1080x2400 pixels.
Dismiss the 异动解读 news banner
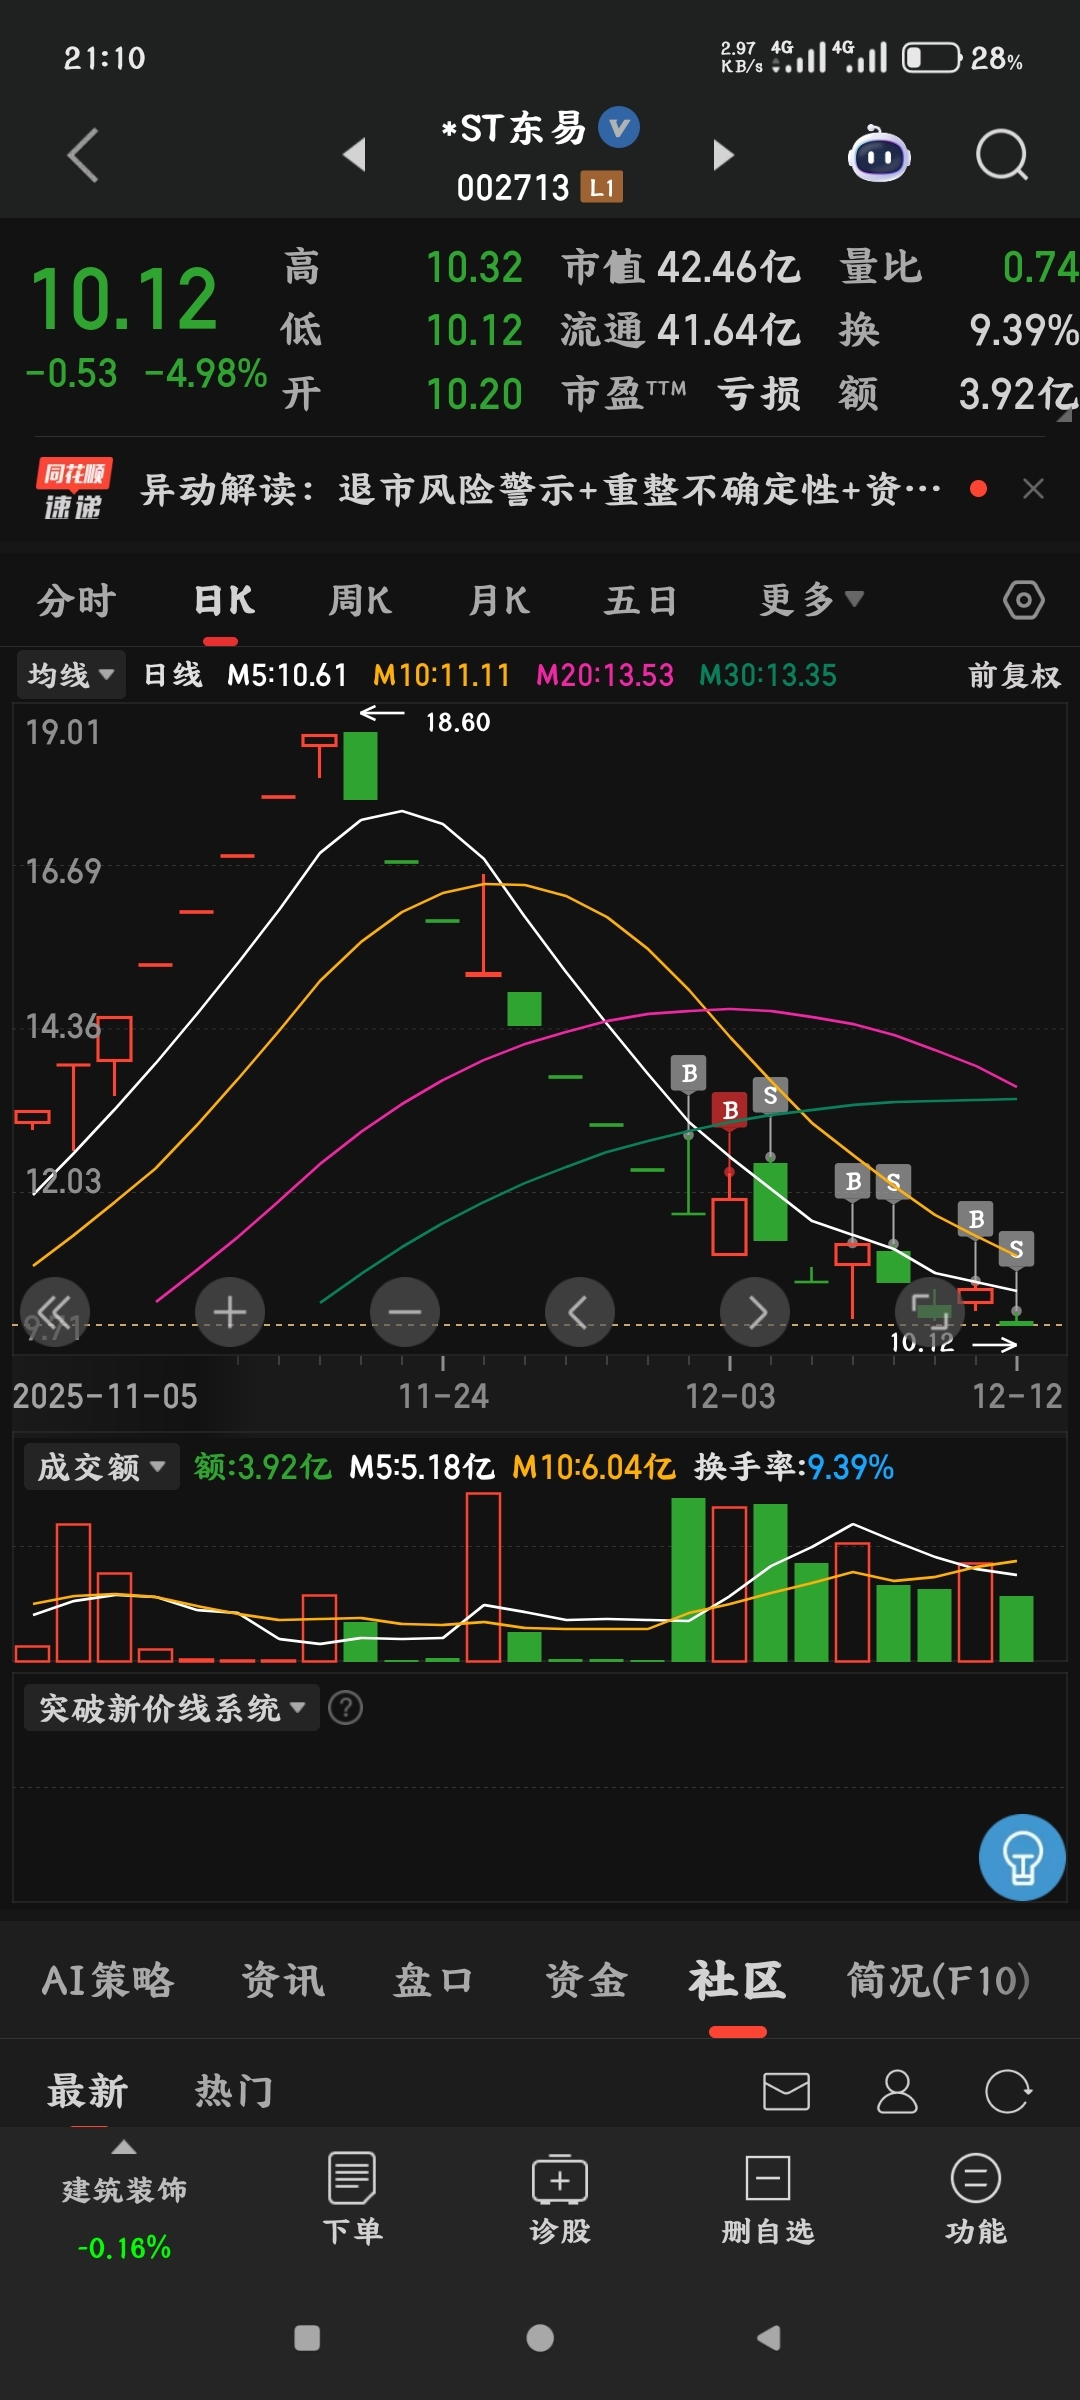click(x=1033, y=488)
